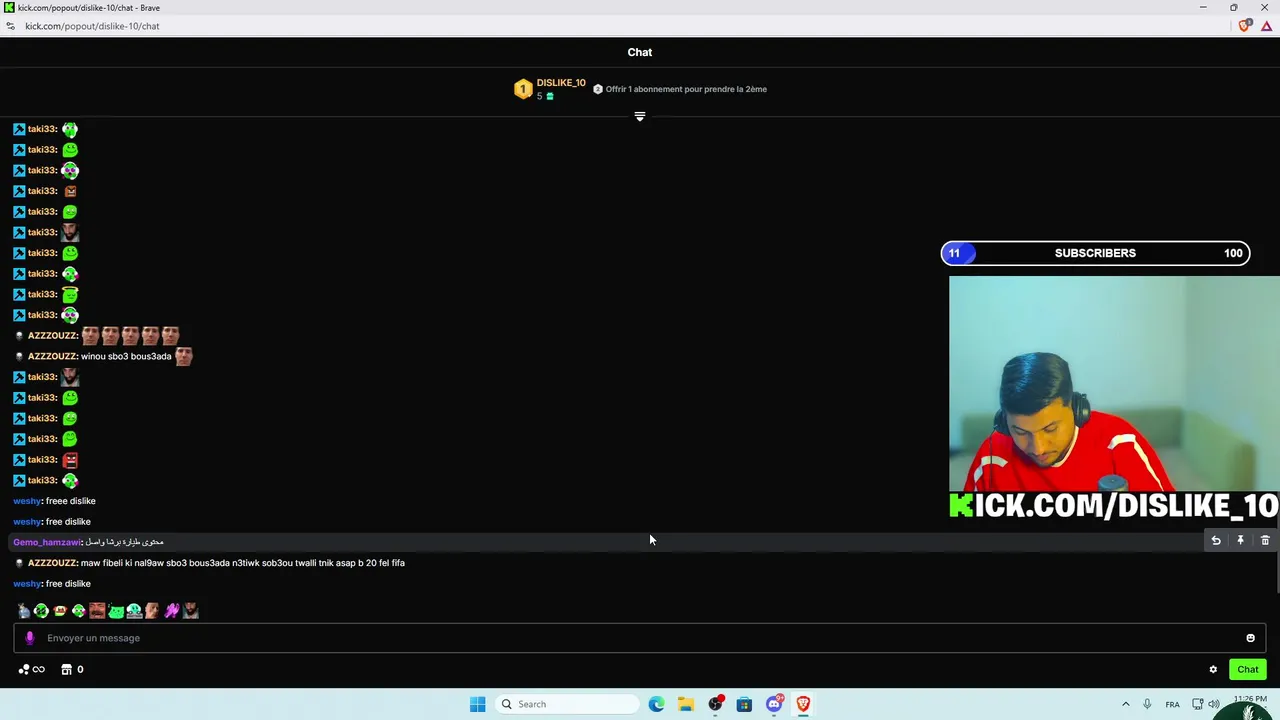The width and height of the screenshot is (1280, 720).
Task: Insert the green cat quick emote
Action: coord(116,611)
